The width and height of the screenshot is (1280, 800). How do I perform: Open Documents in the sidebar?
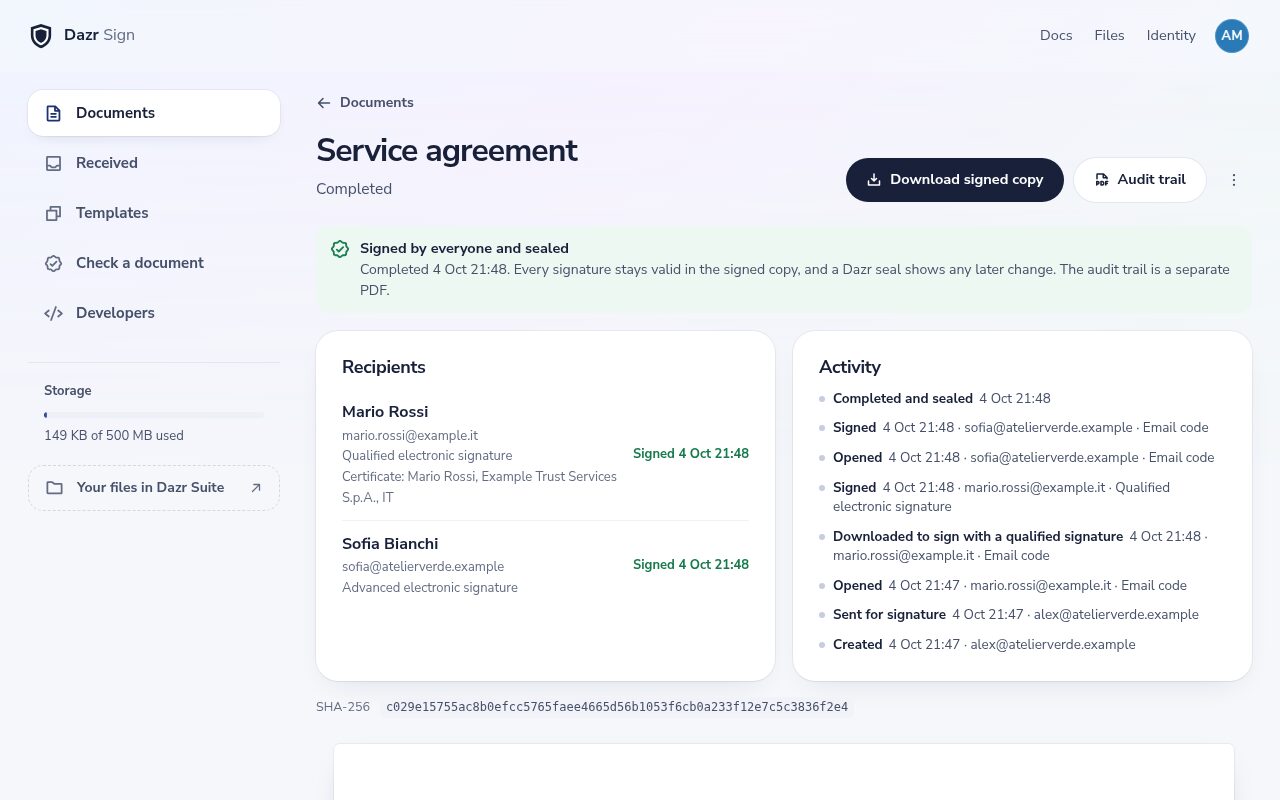pyautogui.click(x=154, y=113)
